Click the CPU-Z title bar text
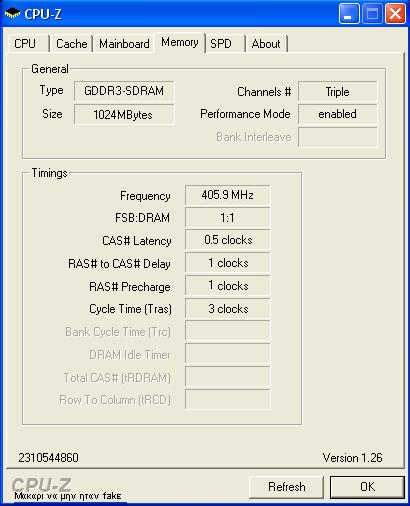Image resolution: width=410 pixels, height=506 pixels. pyautogui.click(x=43, y=14)
